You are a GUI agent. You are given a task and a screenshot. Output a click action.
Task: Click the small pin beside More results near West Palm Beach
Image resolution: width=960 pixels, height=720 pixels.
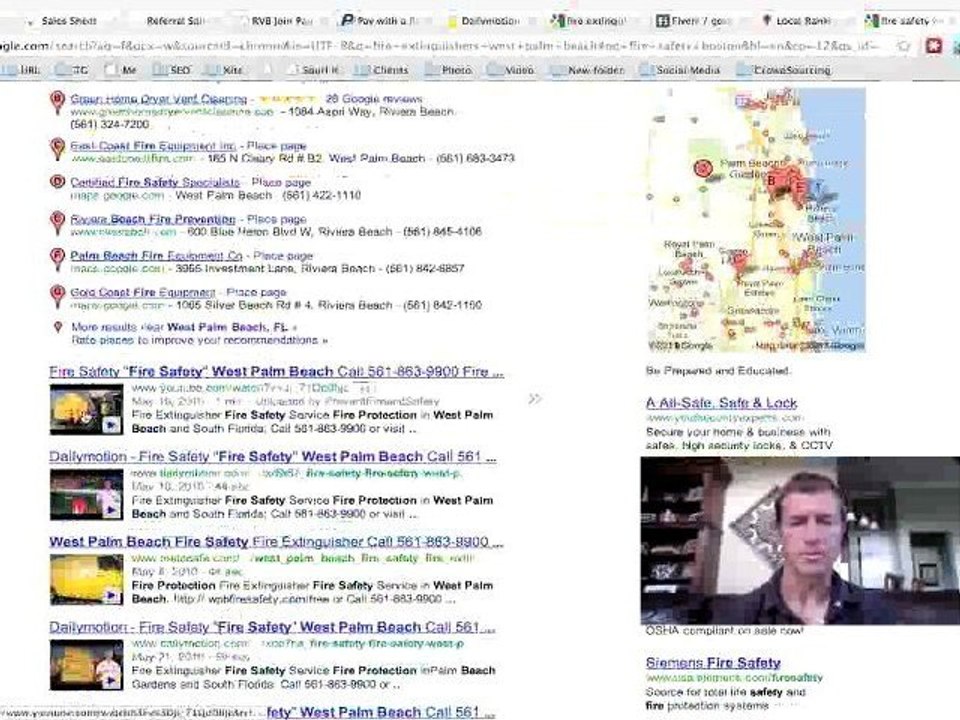[58, 327]
